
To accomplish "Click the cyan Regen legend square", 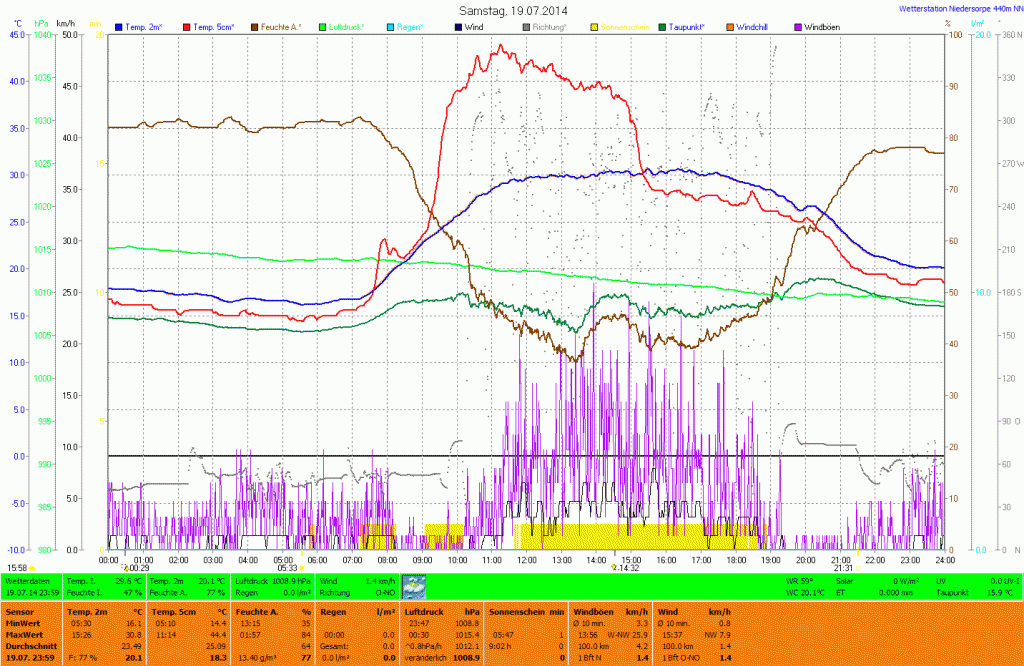I will [390, 26].
